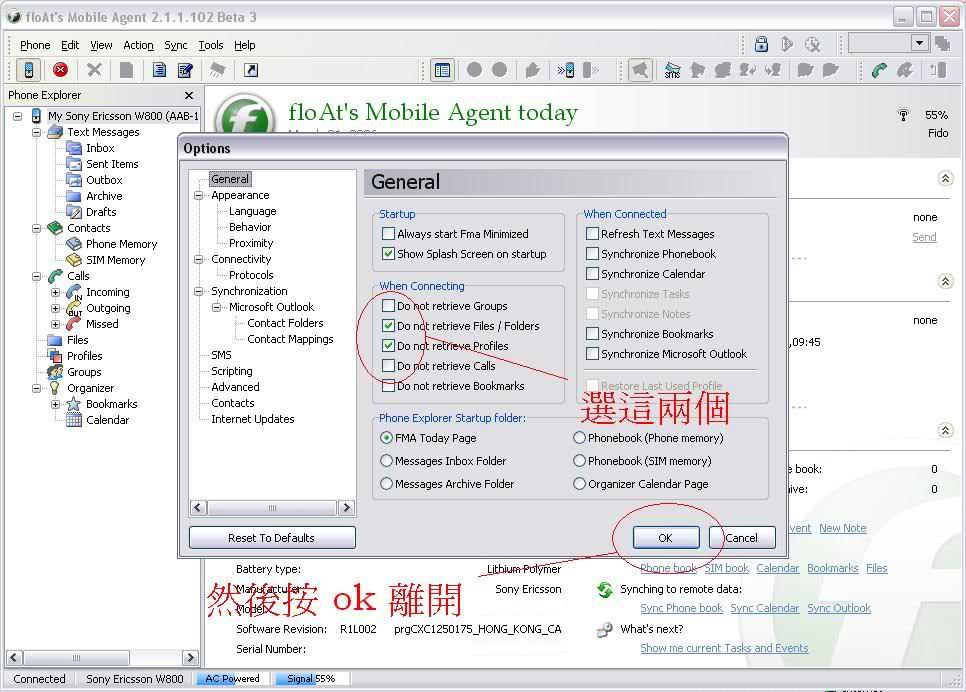The height and width of the screenshot is (692, 966).
Task: Open Profiles icon in Phone Explorer
Action: [55, 356]
